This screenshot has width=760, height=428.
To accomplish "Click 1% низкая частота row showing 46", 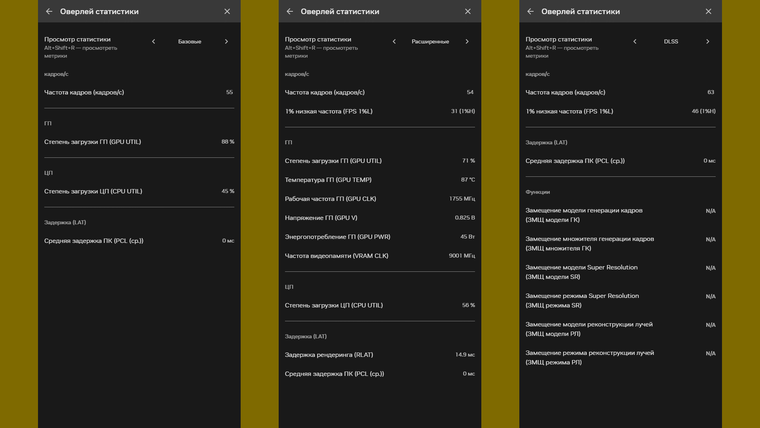I will (620, 111).
